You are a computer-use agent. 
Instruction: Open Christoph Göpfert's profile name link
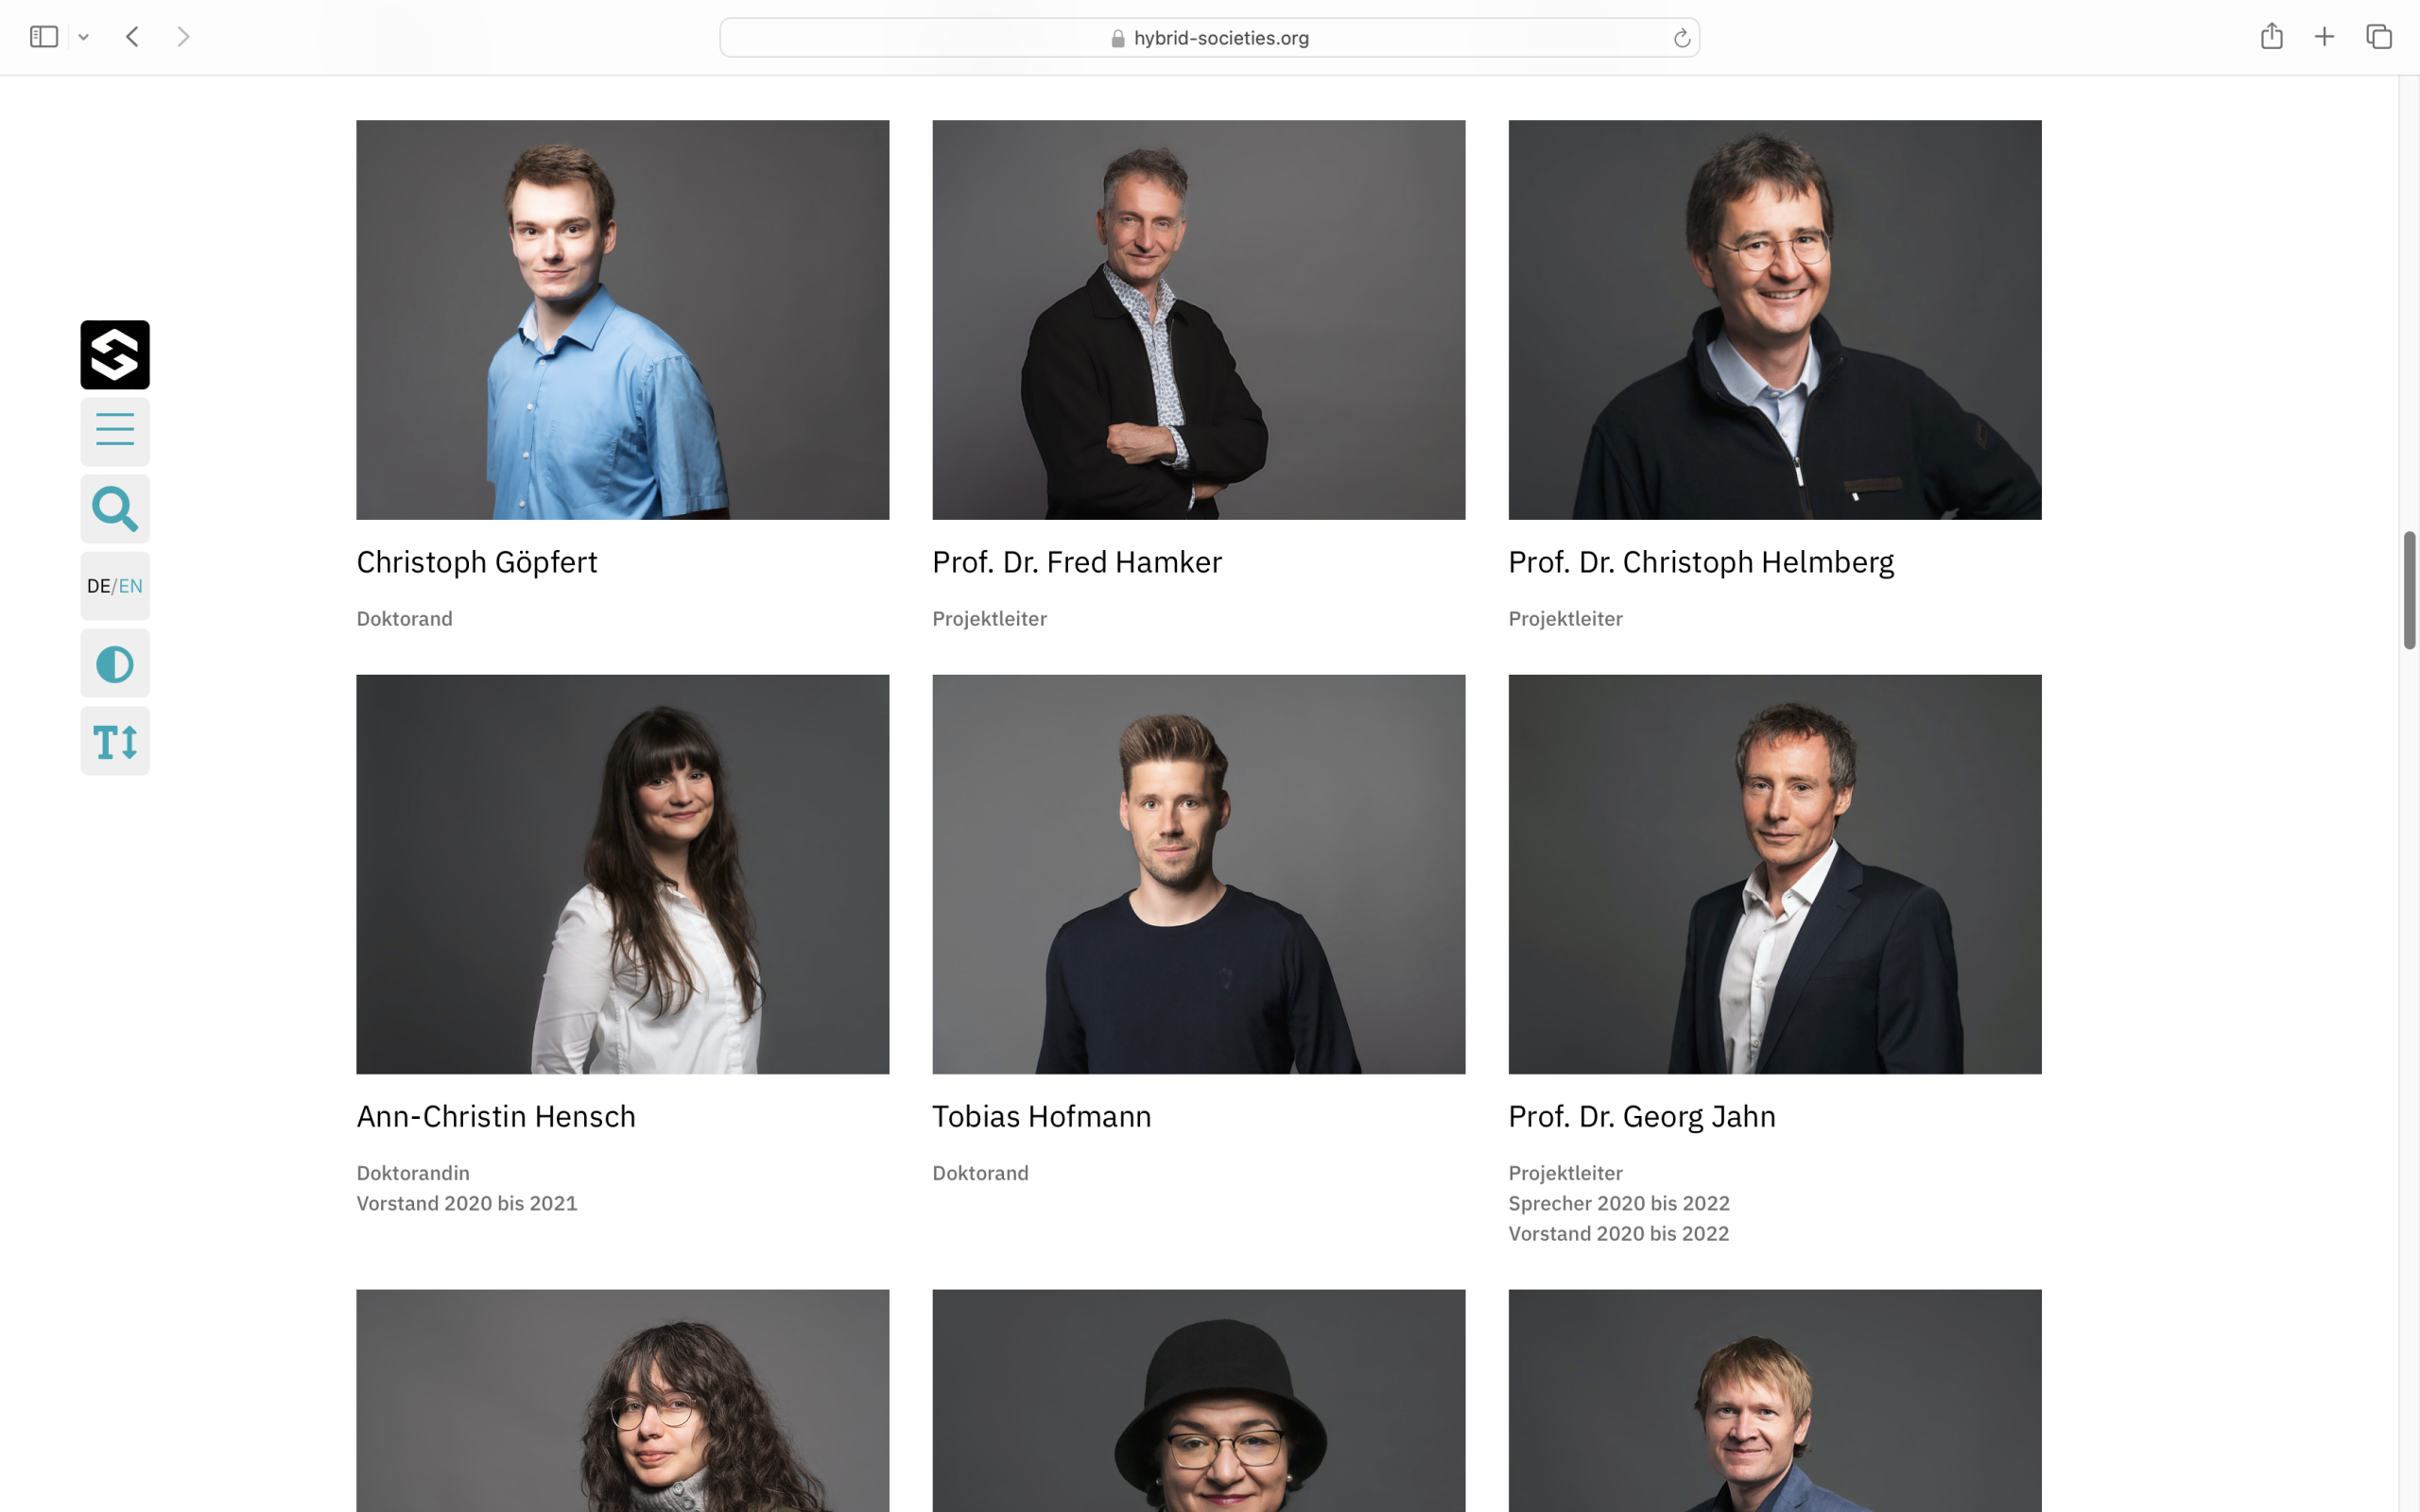[477, 562]
